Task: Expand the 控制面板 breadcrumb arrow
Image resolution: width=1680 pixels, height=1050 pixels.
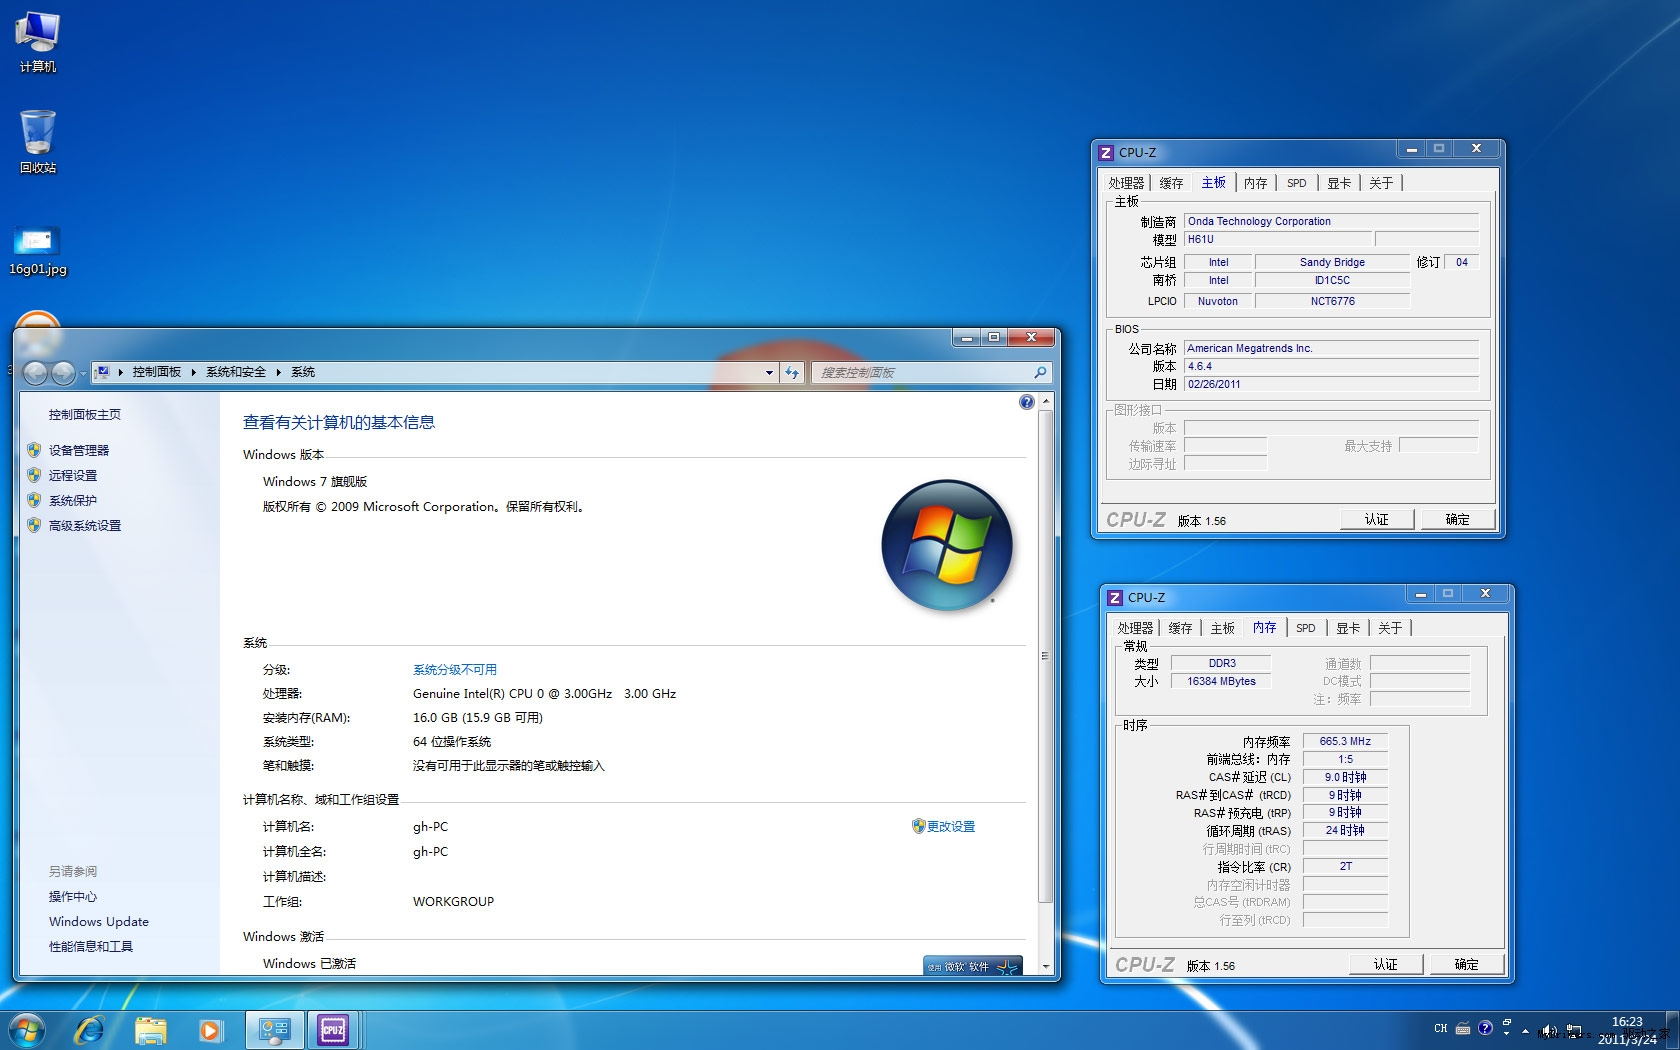Action: [193, 372]
